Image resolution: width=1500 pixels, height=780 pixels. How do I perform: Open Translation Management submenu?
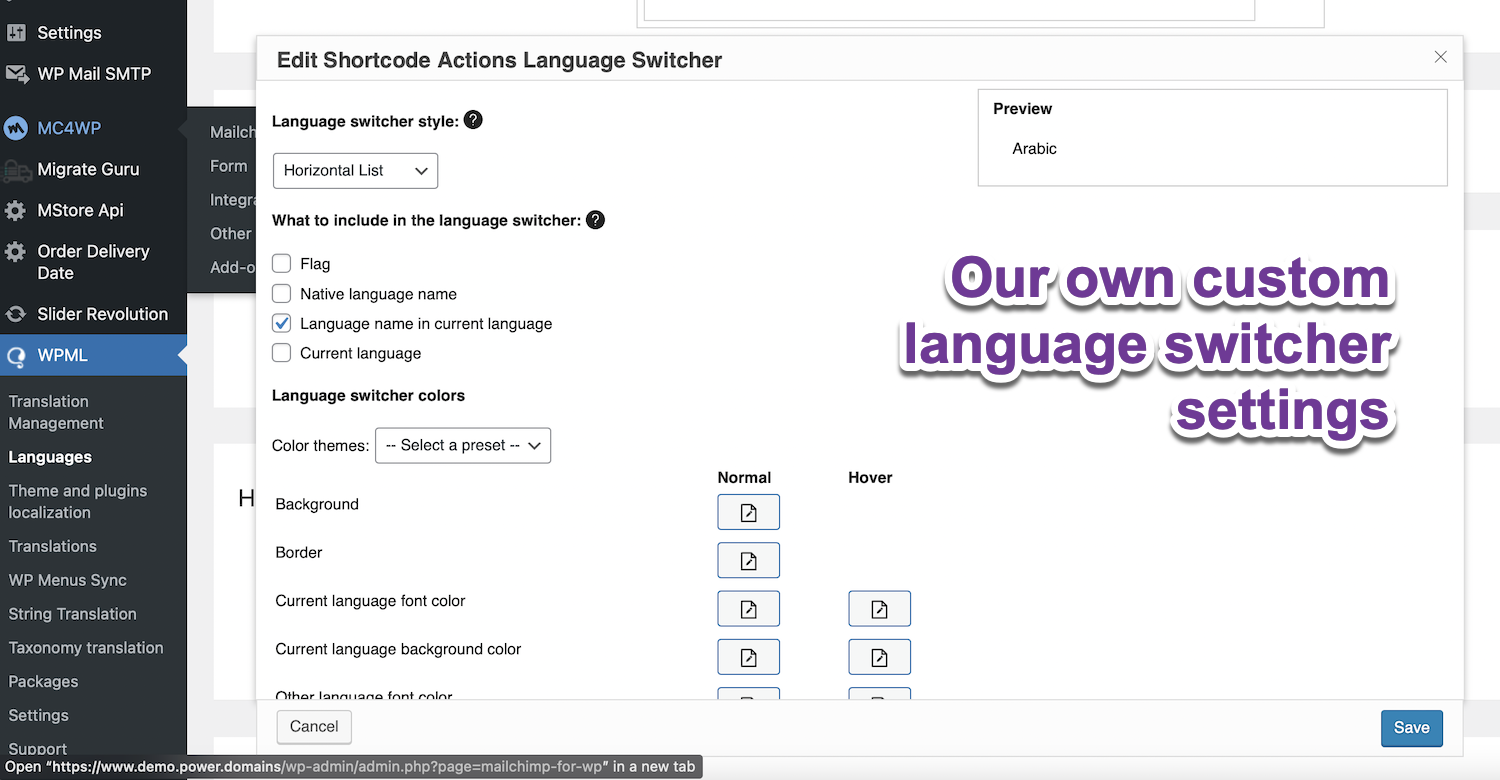(56, 412)
